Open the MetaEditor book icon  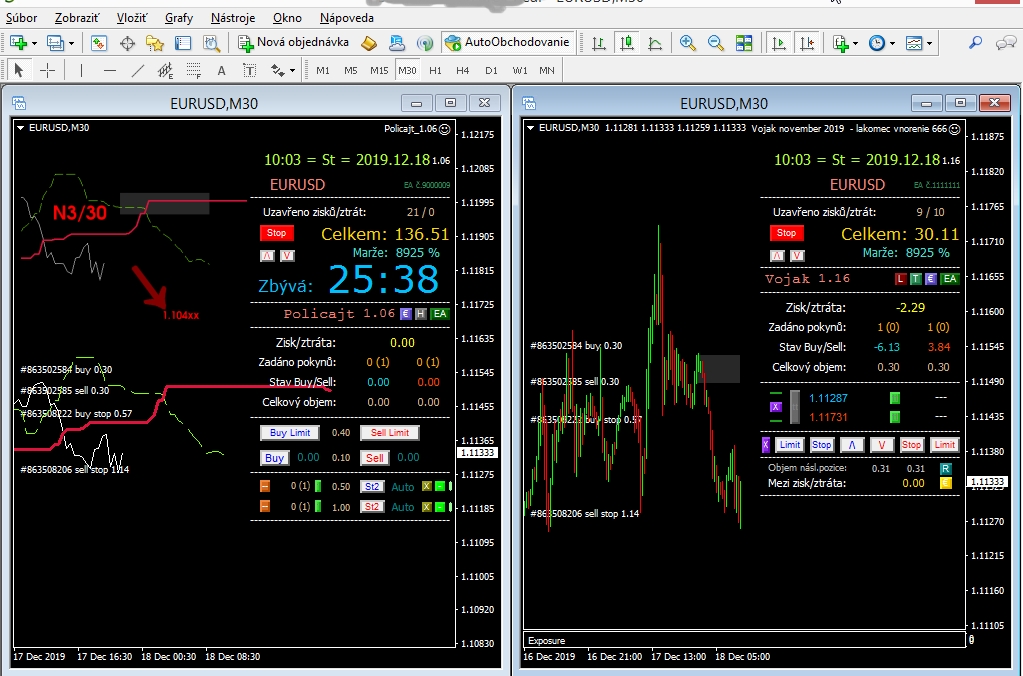pos(369,43)
